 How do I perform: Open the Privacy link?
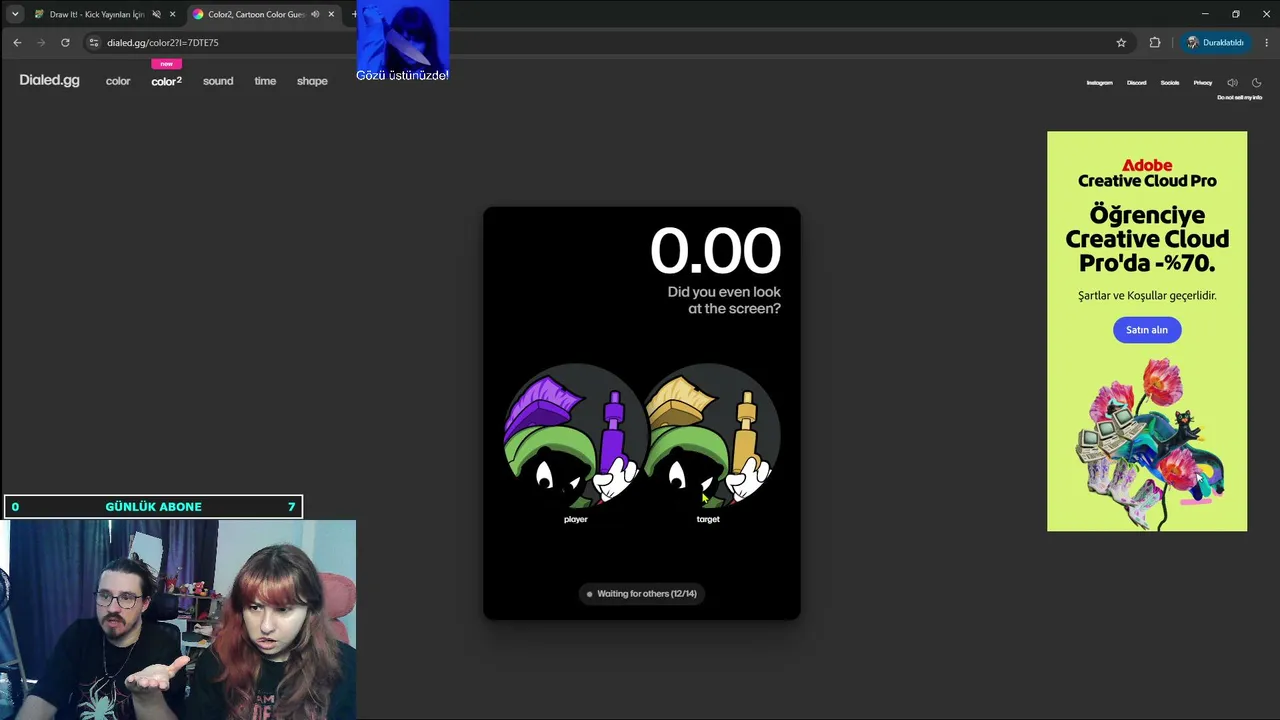pyautogui.click(x=1203, y=83)
